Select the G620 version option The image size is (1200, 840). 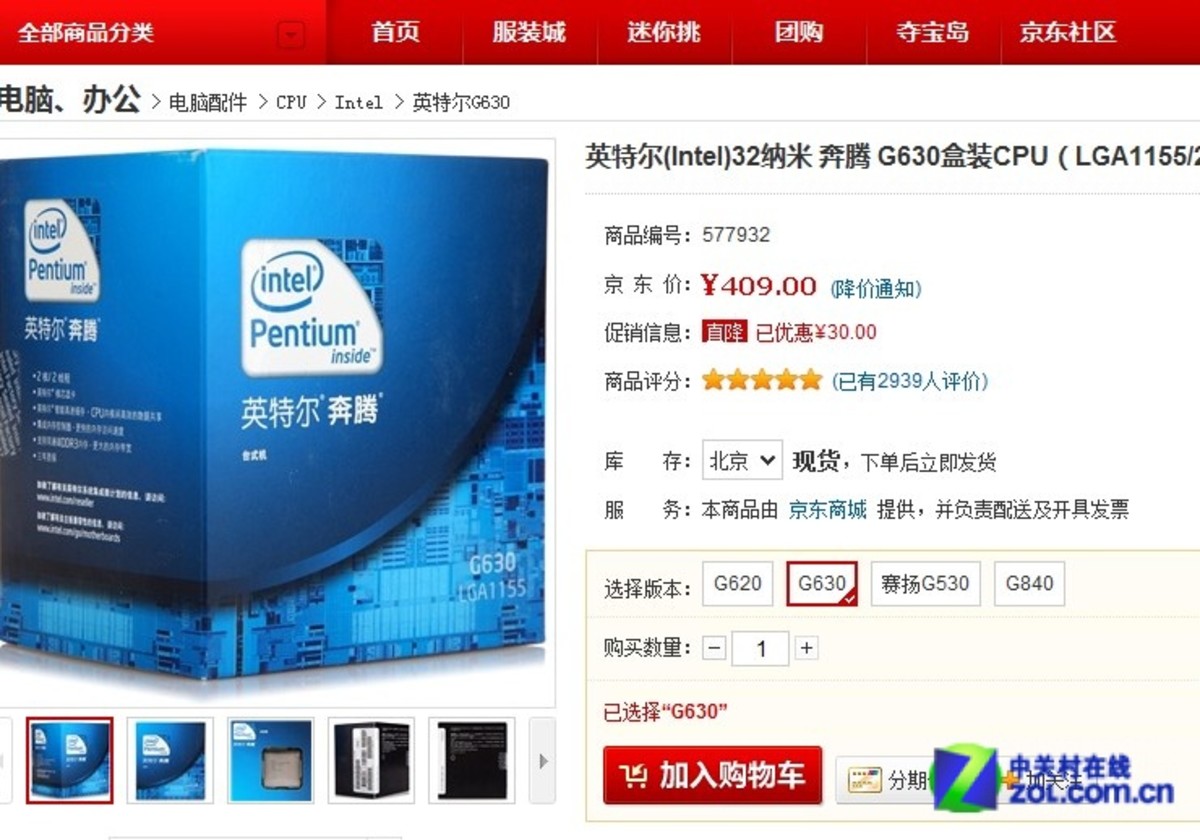click(x=737, y=584)
